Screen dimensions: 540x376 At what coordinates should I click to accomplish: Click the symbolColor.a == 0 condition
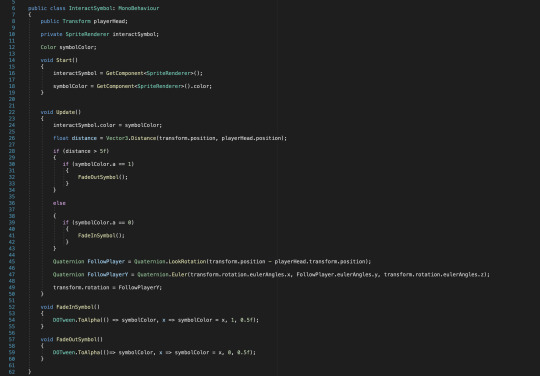(103, 223)
